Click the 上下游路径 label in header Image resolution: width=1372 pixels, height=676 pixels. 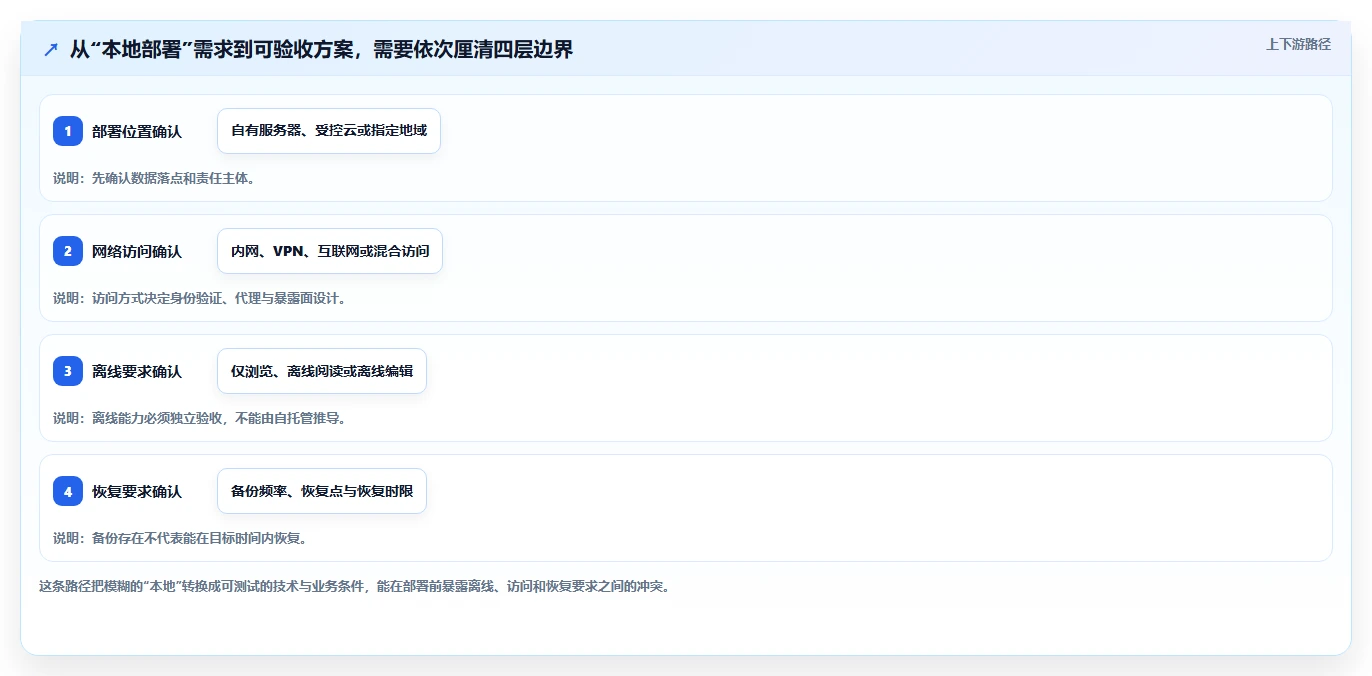[1298, 44]
